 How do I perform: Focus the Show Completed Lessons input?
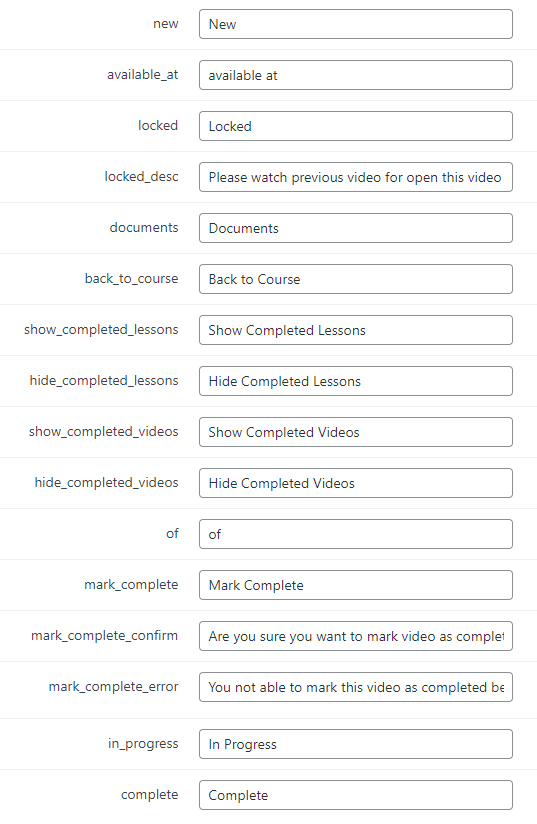click(x=356, y=330)
